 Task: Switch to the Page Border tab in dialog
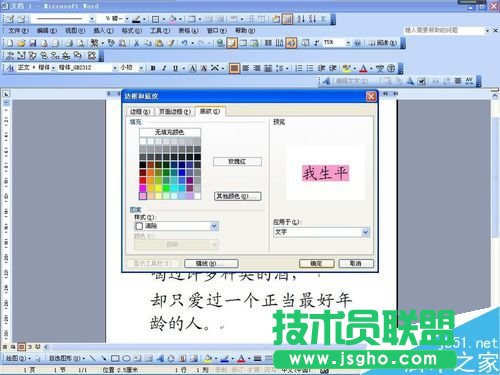(x=175, y=112)
